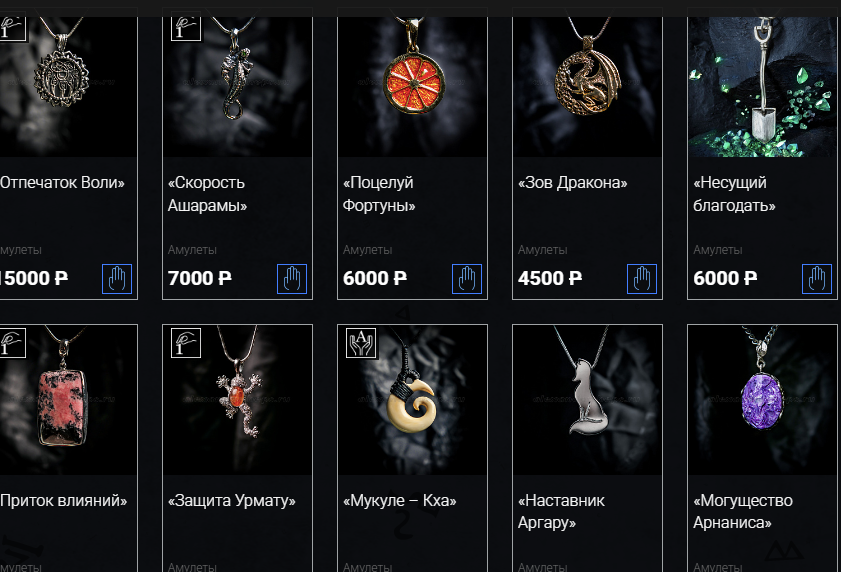Image resolution: width=841 pixels, height=572 pixels.
Task: Click the Амулеты category under «Несущий благодать»
Action: (718, 250)
